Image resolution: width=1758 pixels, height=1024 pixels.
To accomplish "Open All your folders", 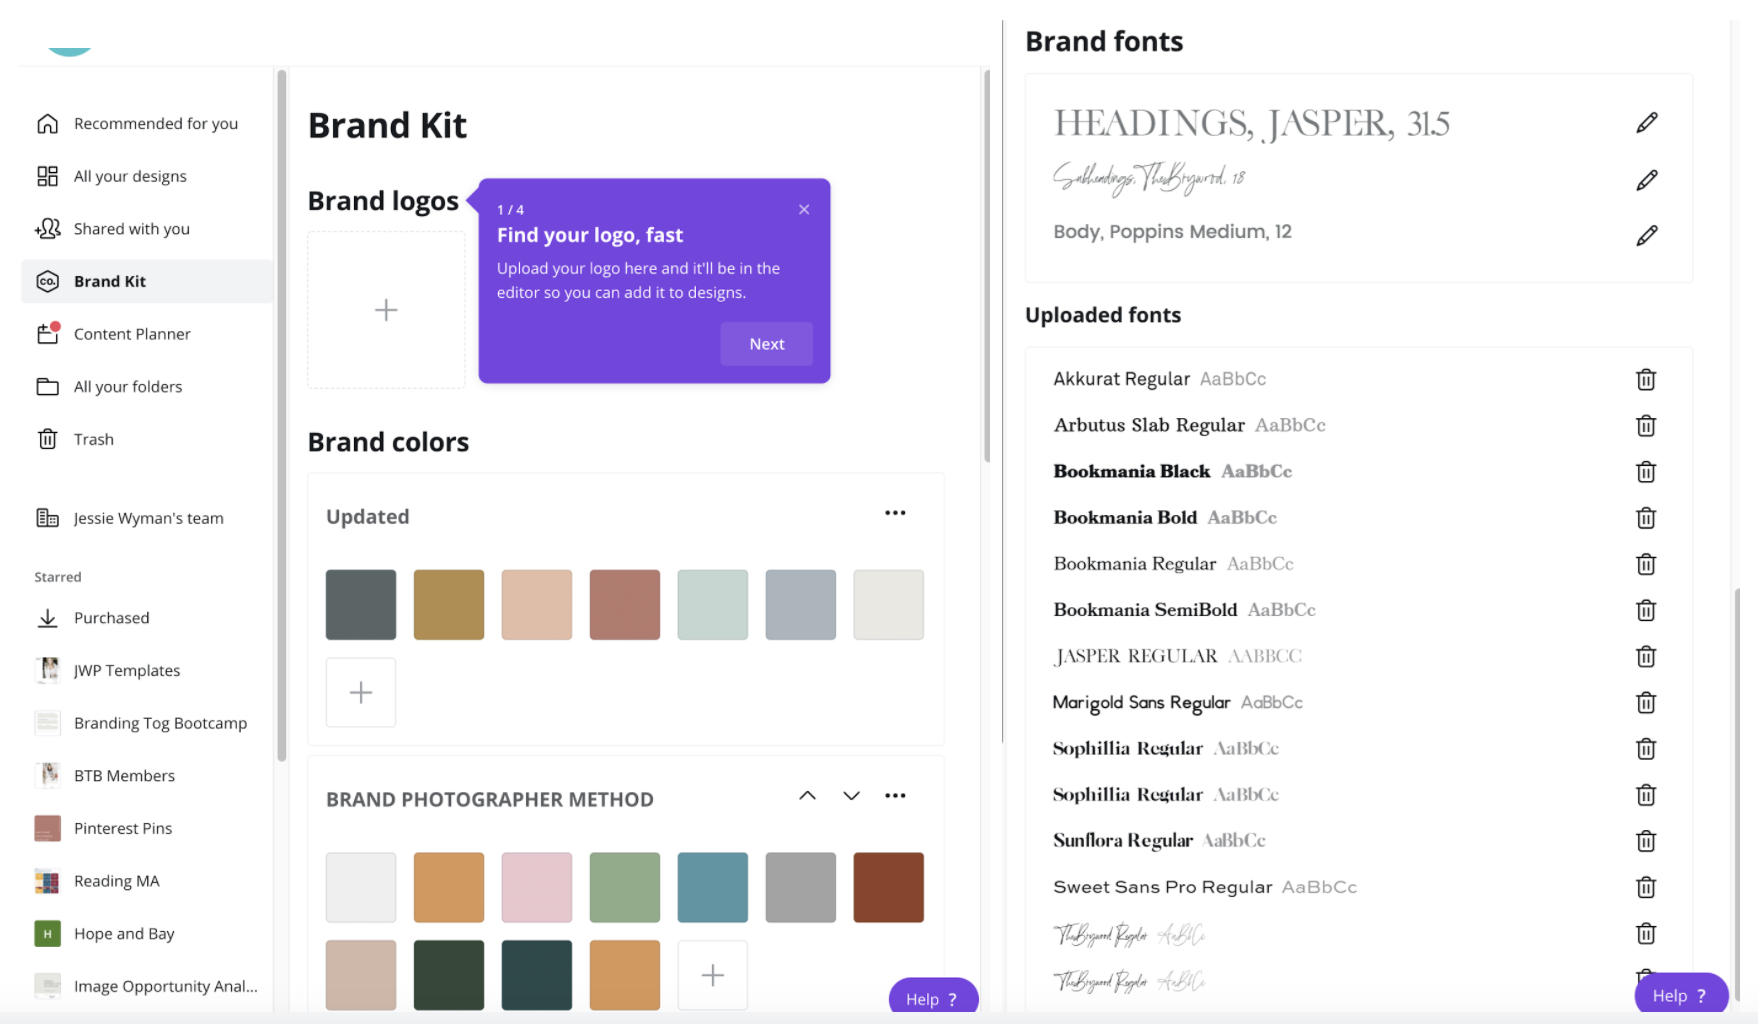I will [146, 387].
